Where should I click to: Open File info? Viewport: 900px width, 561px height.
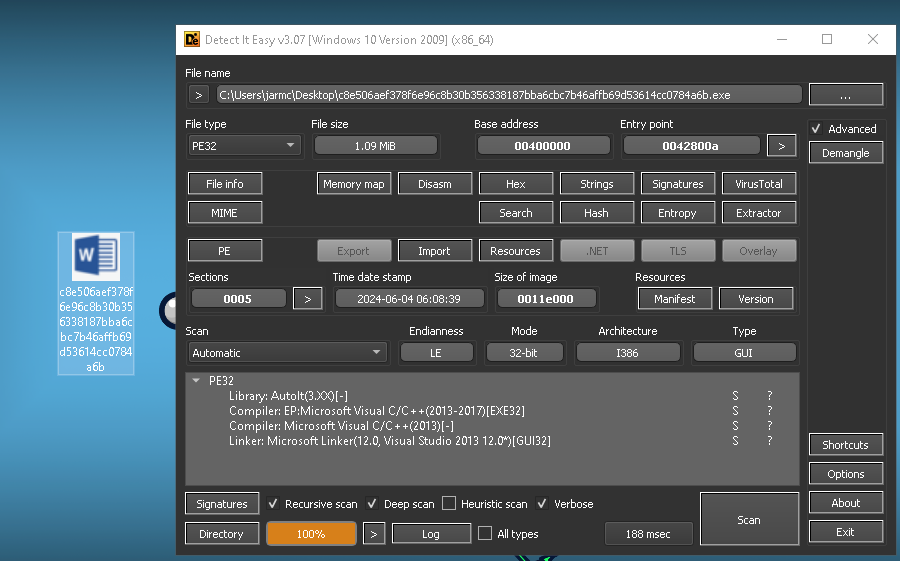[225, 184]
